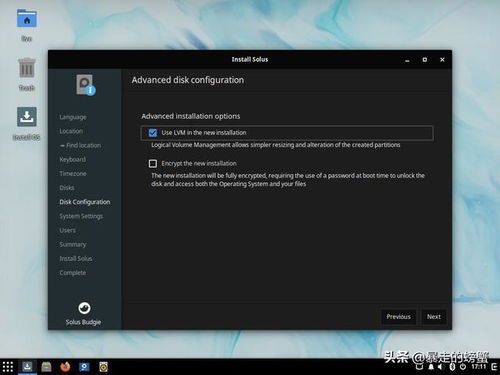Screen dimensions: 500x375
Task: Click the Install Solus title bar text
Action: pyautogui.click(x=250, y=59)
